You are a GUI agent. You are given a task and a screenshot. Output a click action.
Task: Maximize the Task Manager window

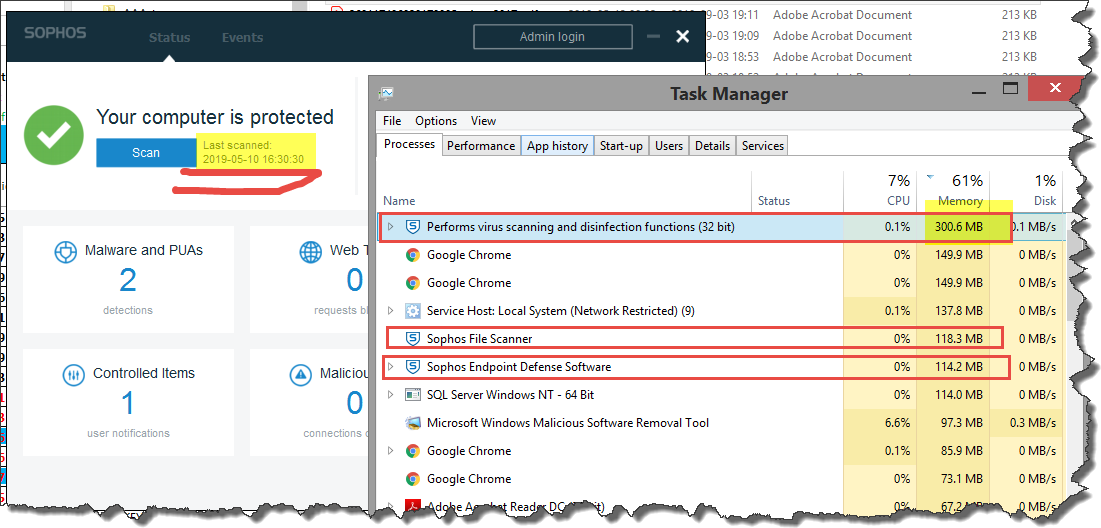coord(1010,88)
